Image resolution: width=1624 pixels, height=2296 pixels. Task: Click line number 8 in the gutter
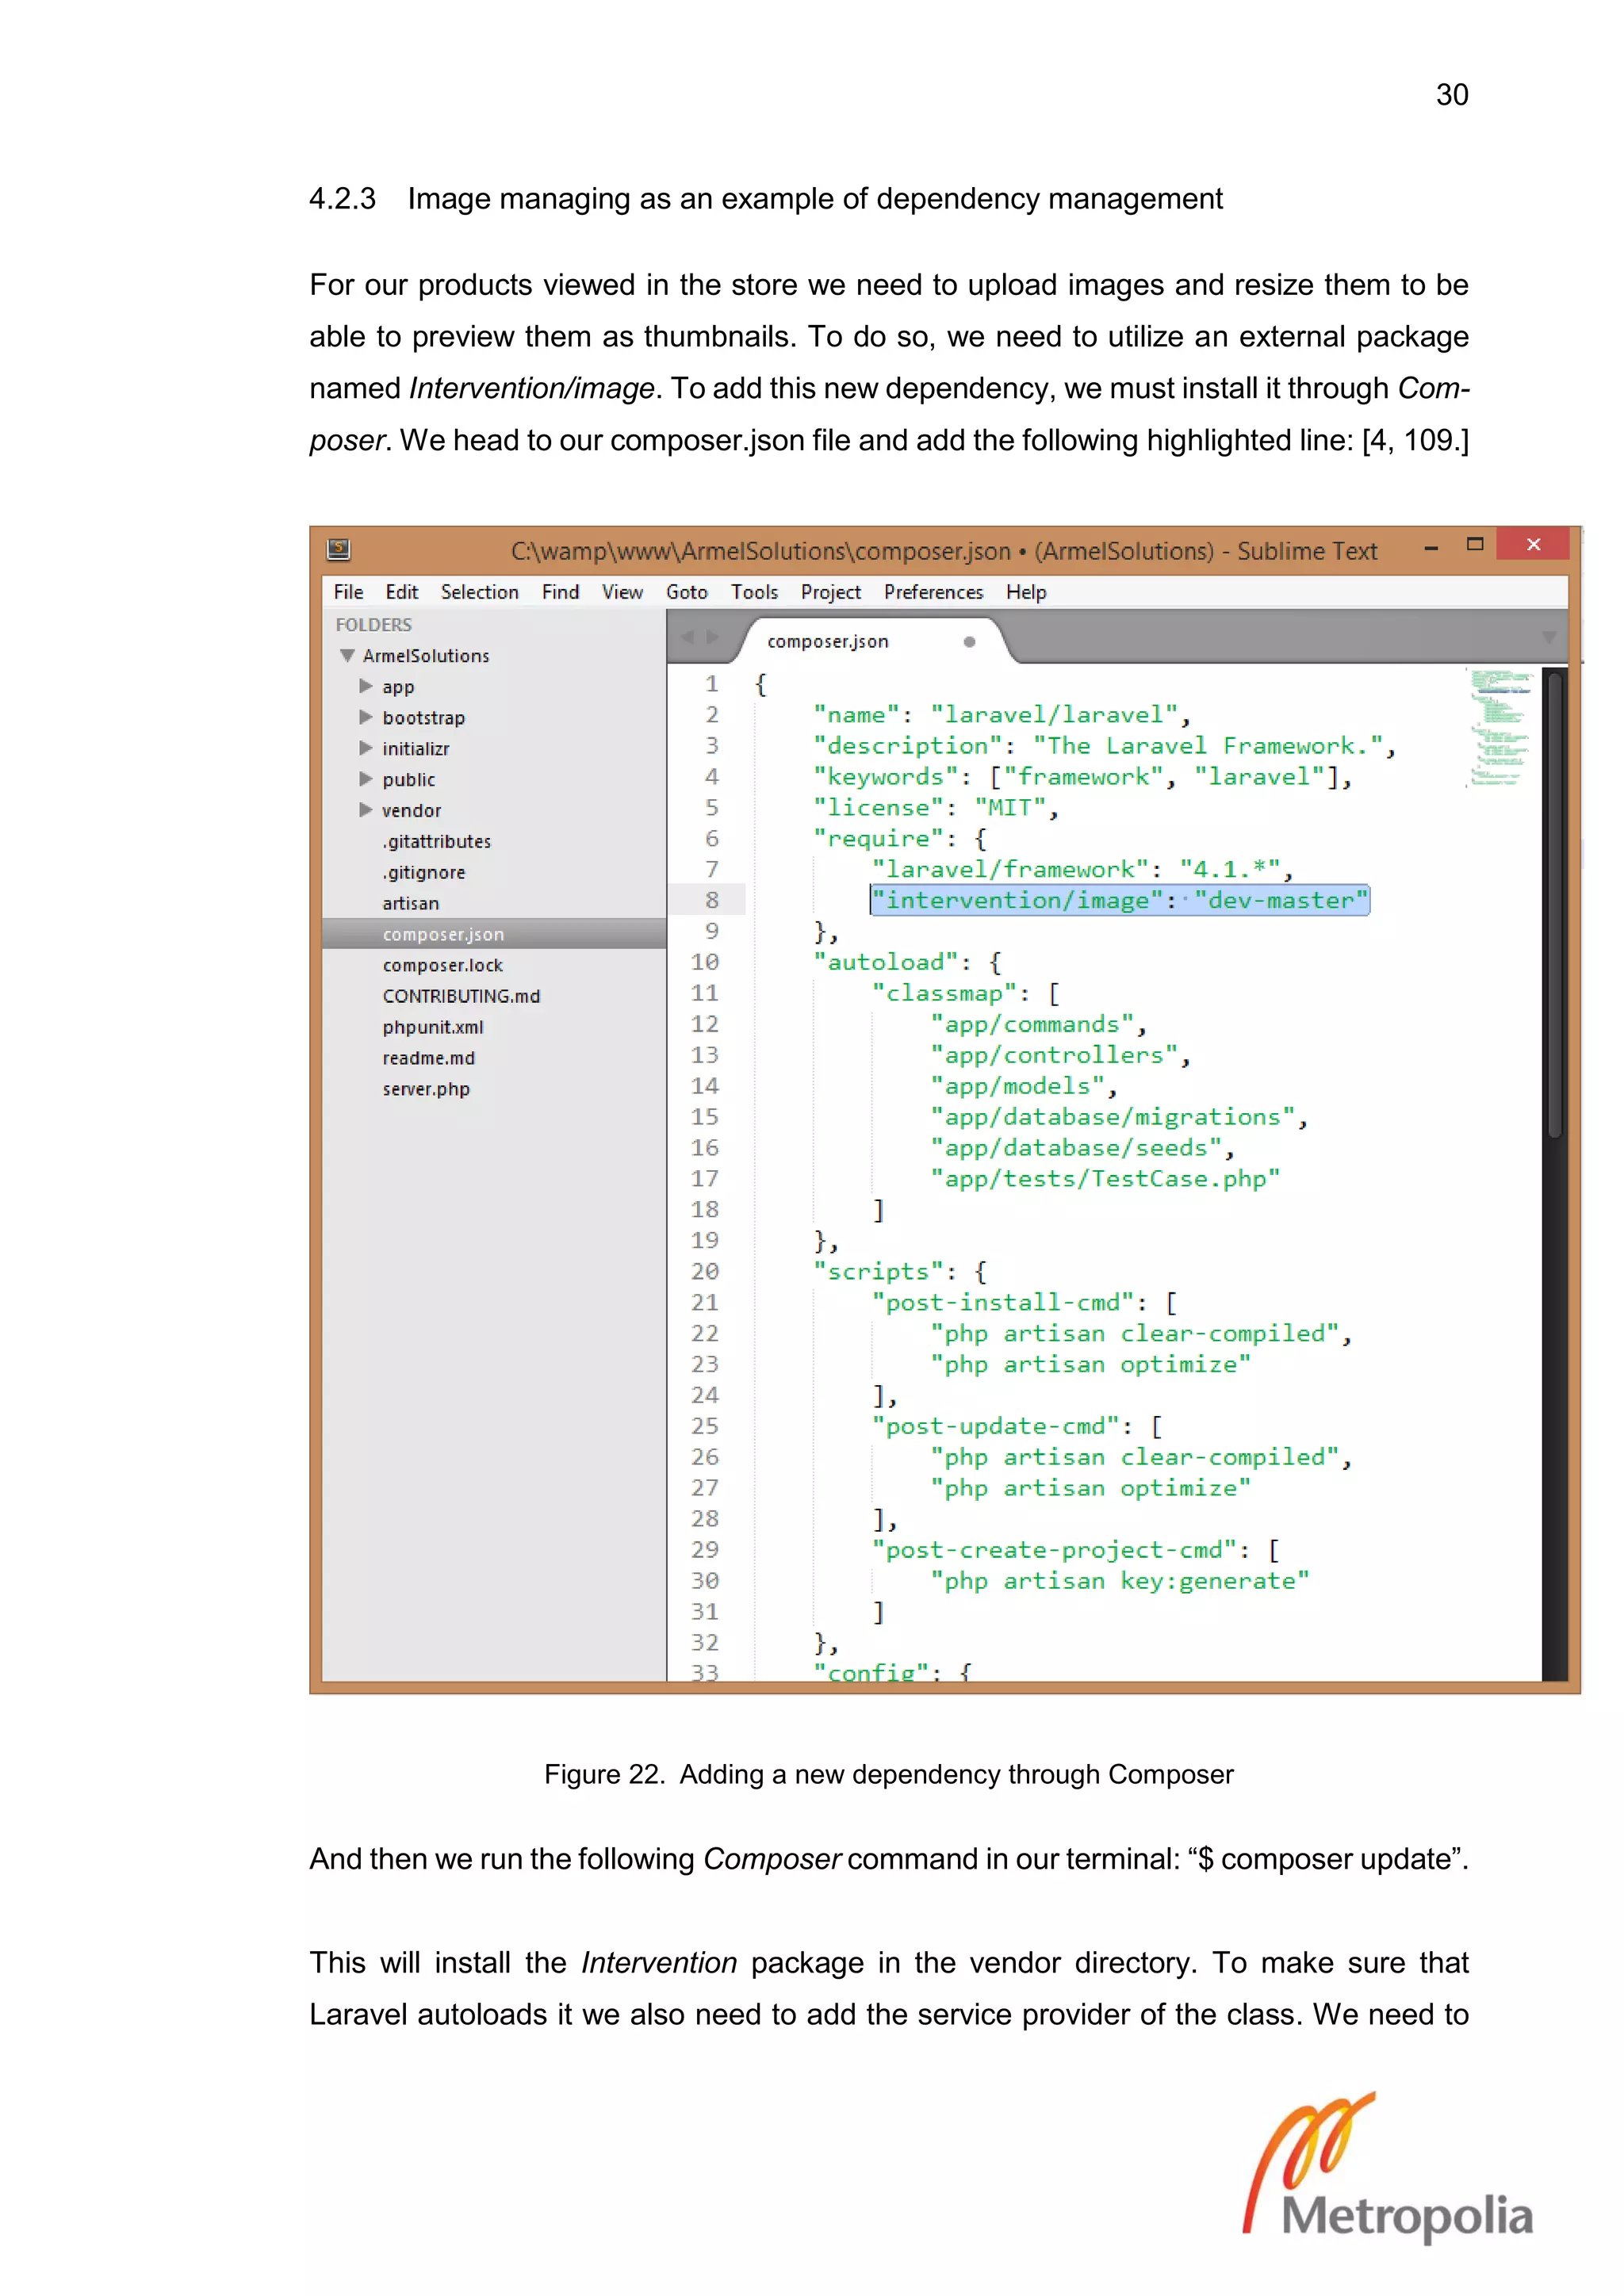click(711, 900)
